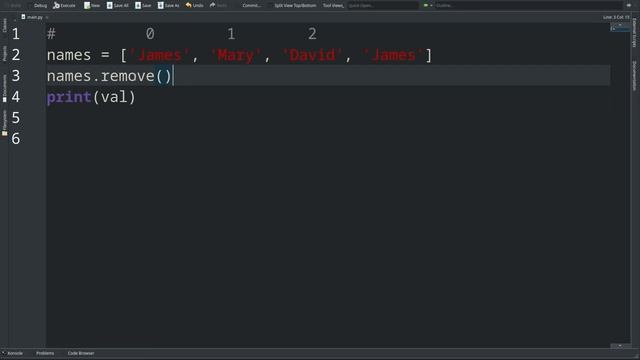Create a new file with New
Viewport: 640px width, 360px height.
coord(92,5)
